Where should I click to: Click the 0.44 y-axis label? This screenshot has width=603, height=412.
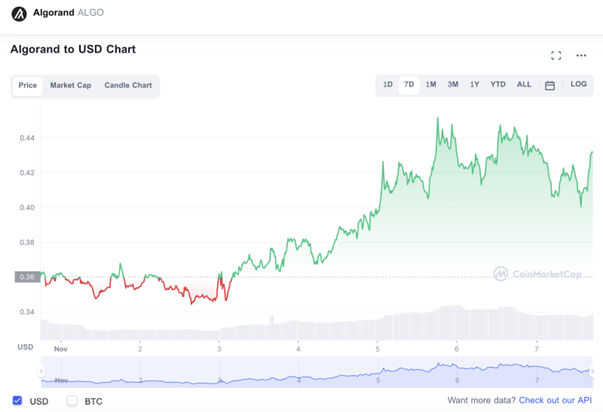pyautogui.click(x=27, y=138)
